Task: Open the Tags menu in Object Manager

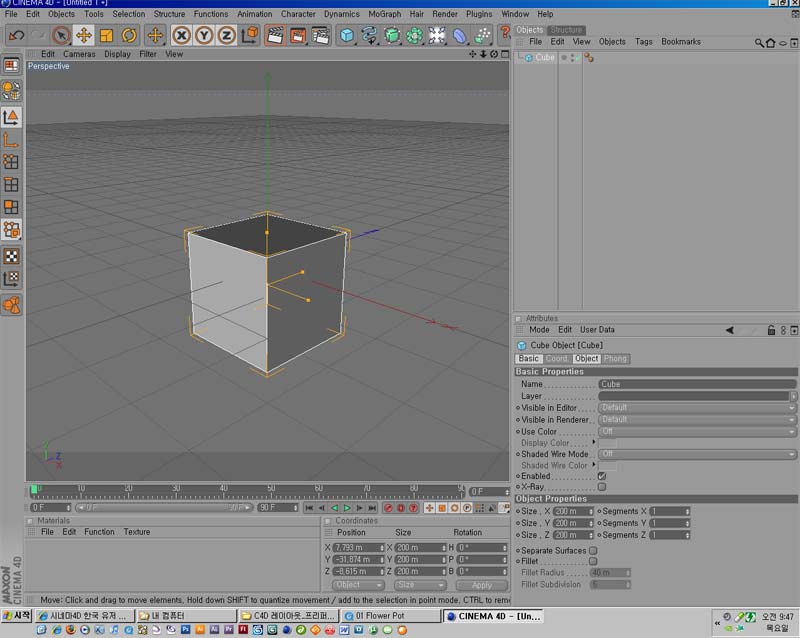Action: [x=643, y=42]
